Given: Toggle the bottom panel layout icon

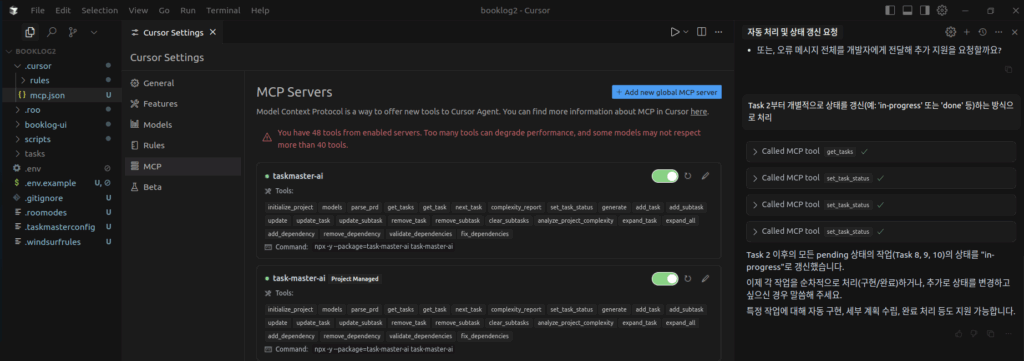Looking at the screenshot, I should (x=907, y=10).
